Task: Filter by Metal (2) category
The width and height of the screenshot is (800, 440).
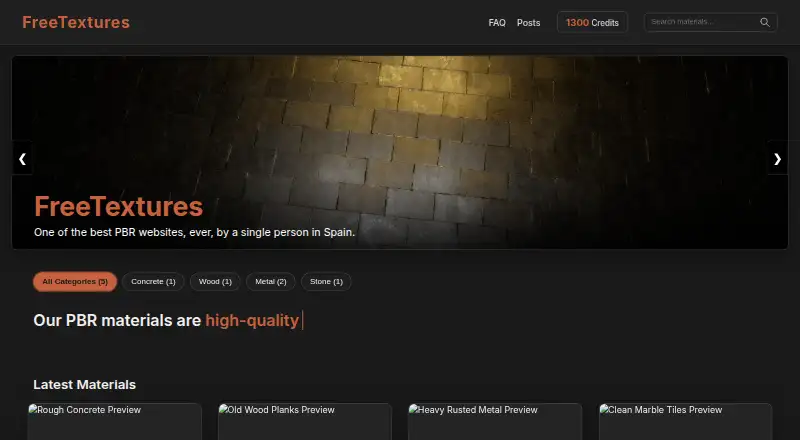Action: [x=271, y=282]
